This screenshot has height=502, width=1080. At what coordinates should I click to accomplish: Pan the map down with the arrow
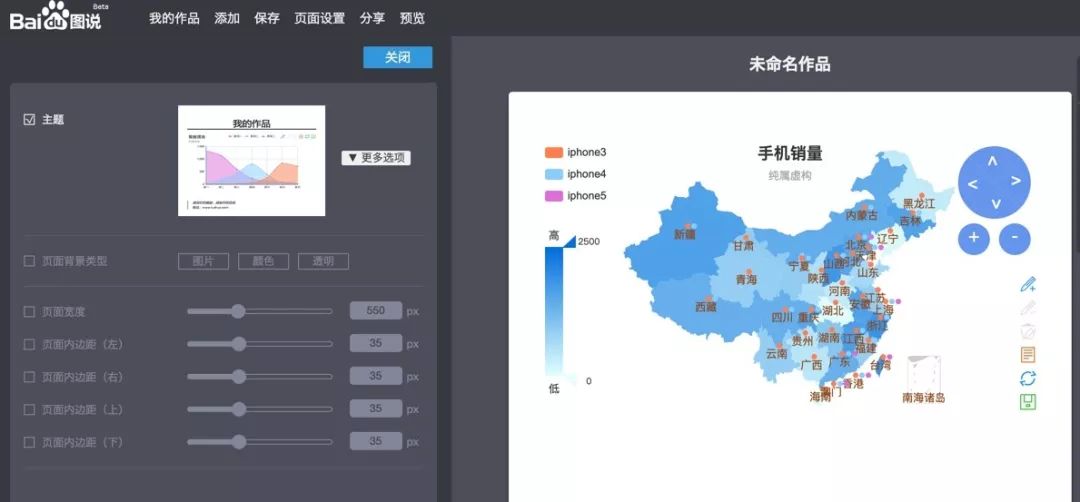click(995, 204)
